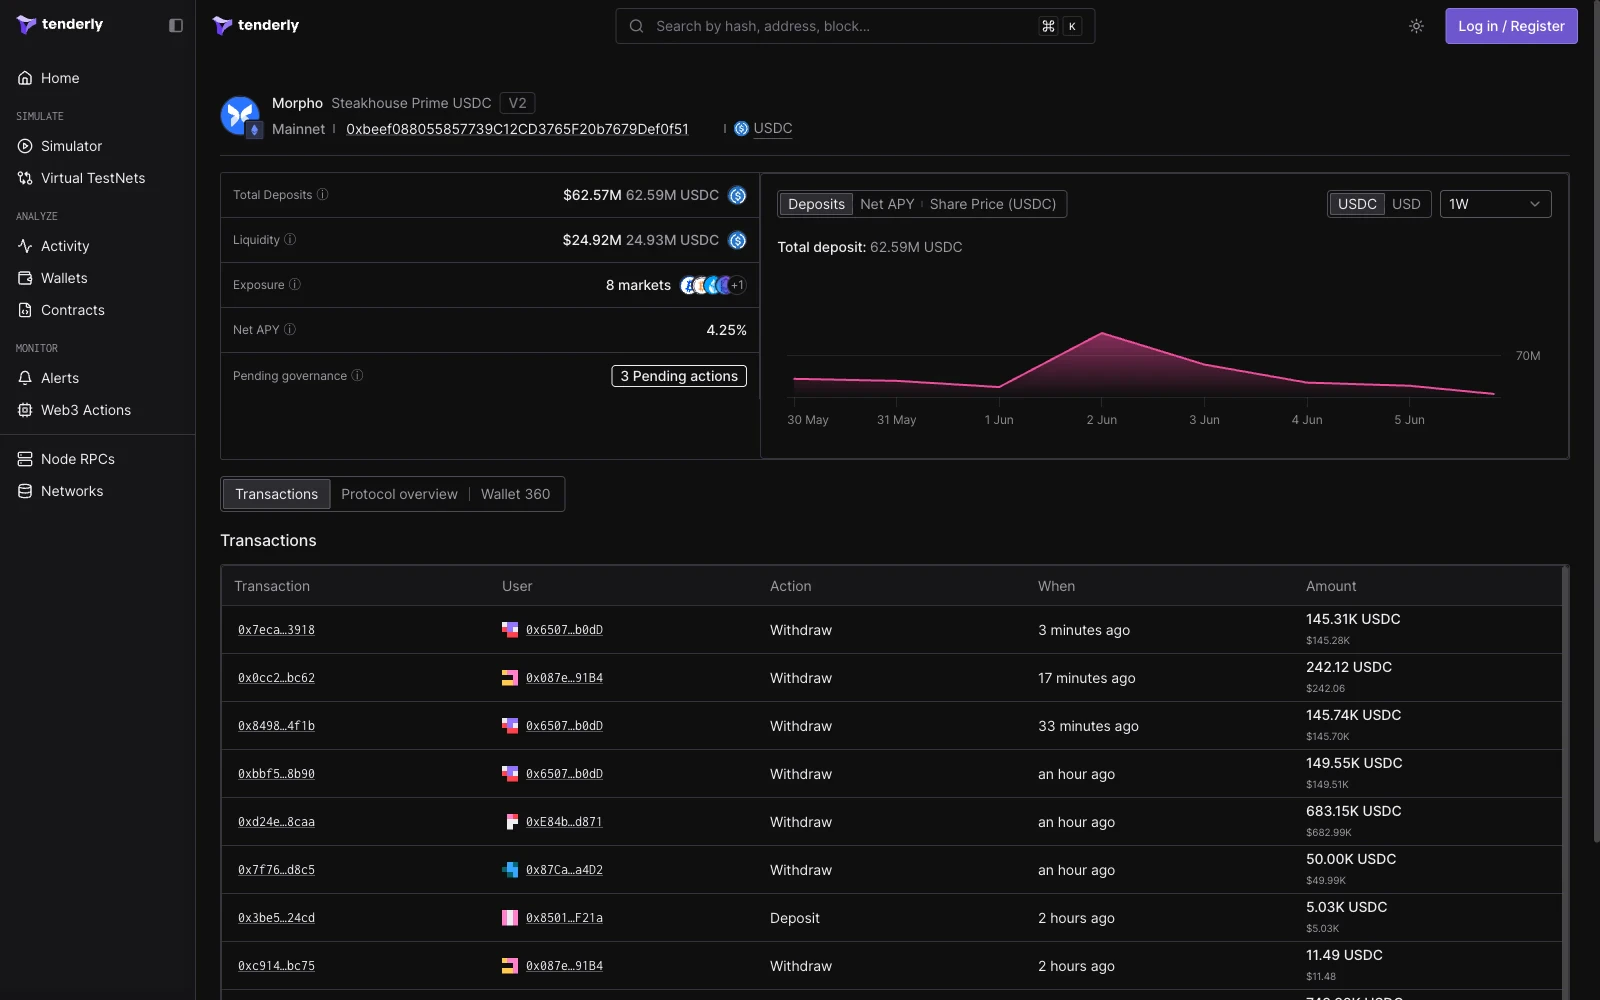
Task: Click the Amount column header
Action: click(1331, 586)
